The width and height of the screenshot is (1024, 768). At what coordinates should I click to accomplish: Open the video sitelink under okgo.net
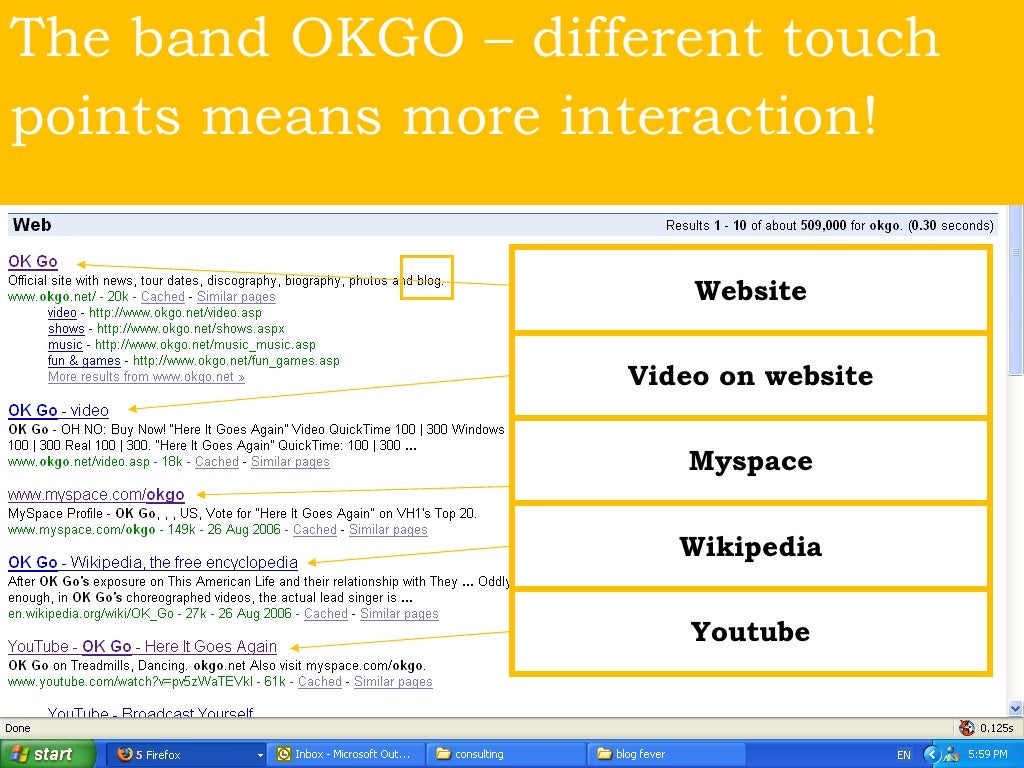(x=62, y=313)
